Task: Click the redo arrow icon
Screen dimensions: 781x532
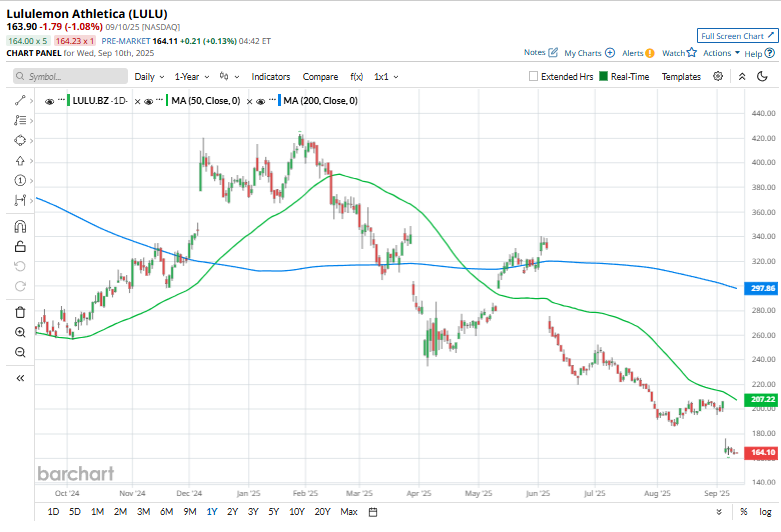Action: click(20, 286)
